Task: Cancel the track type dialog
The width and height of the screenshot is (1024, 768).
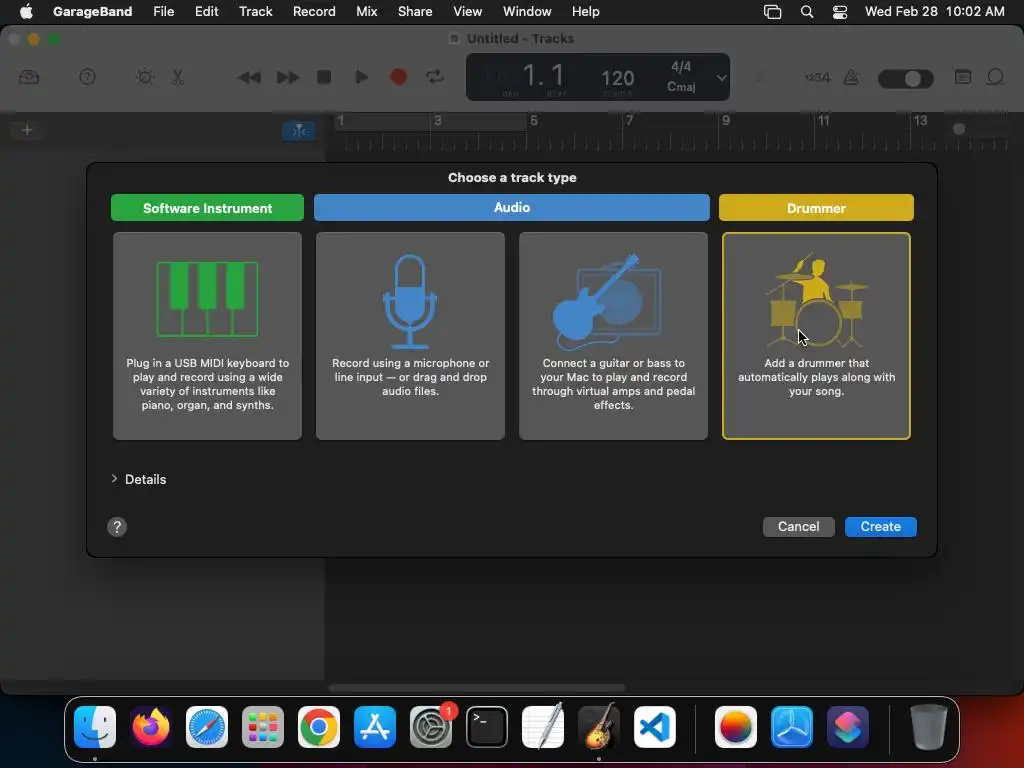Action: tap(798, 526)
